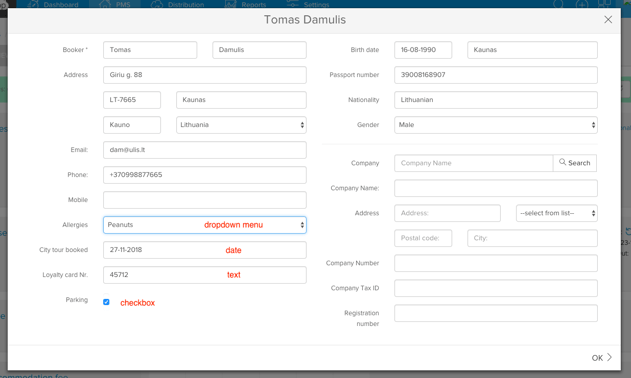The image size is (631, 378).
Task: Toggle the Parking checkbox
Action: [x=106, y=302]
